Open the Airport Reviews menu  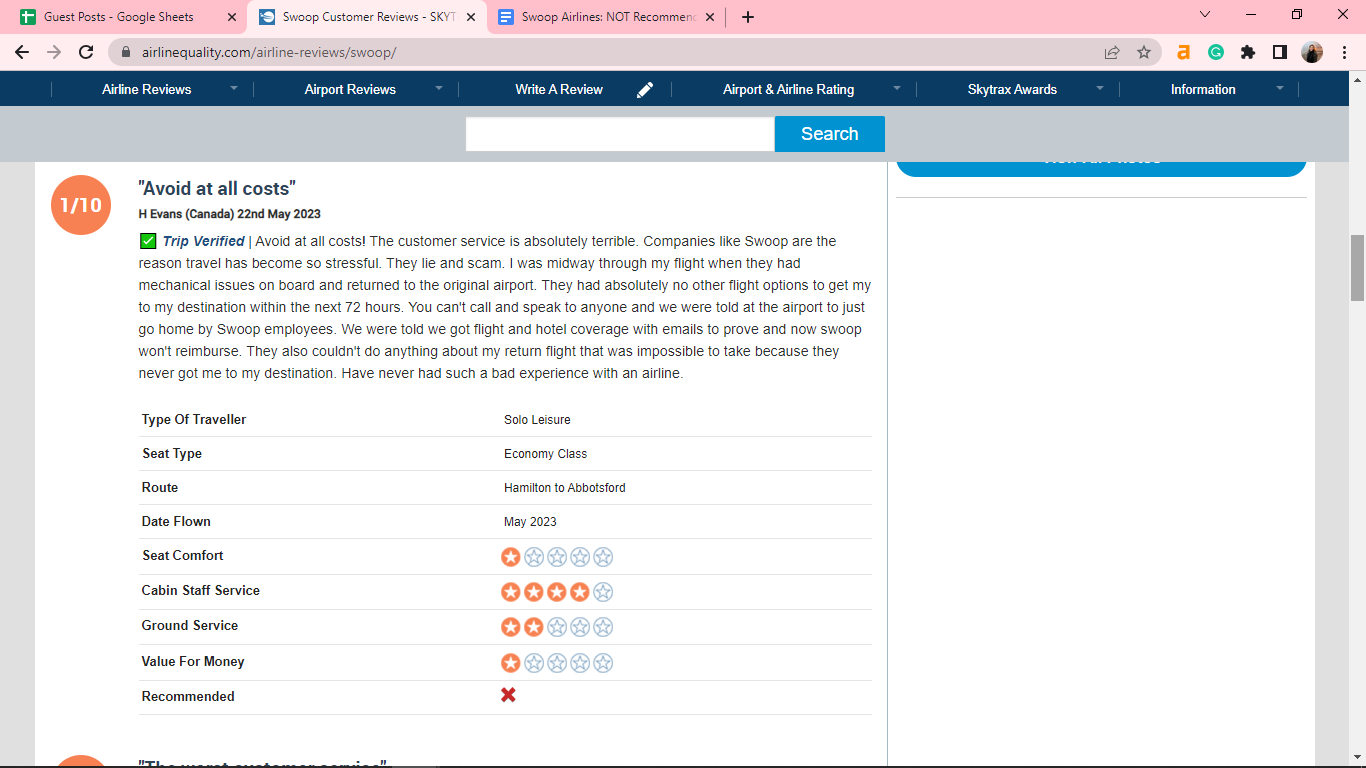pos(350,89)
